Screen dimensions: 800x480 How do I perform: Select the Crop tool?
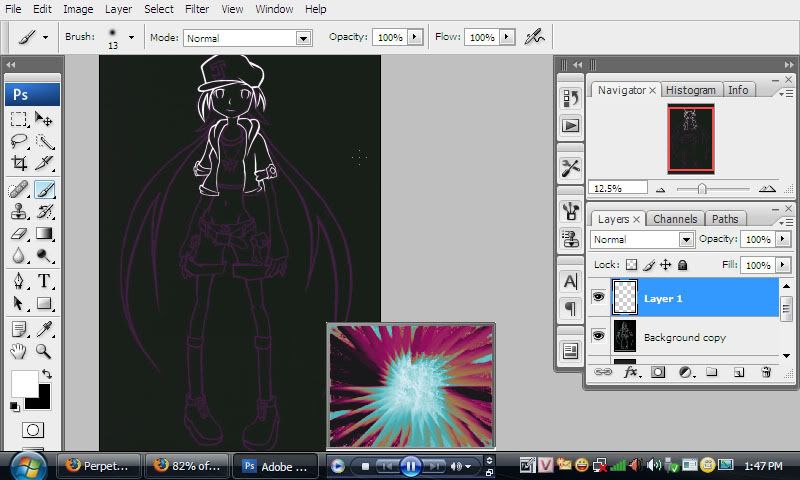tap(19, 163)
